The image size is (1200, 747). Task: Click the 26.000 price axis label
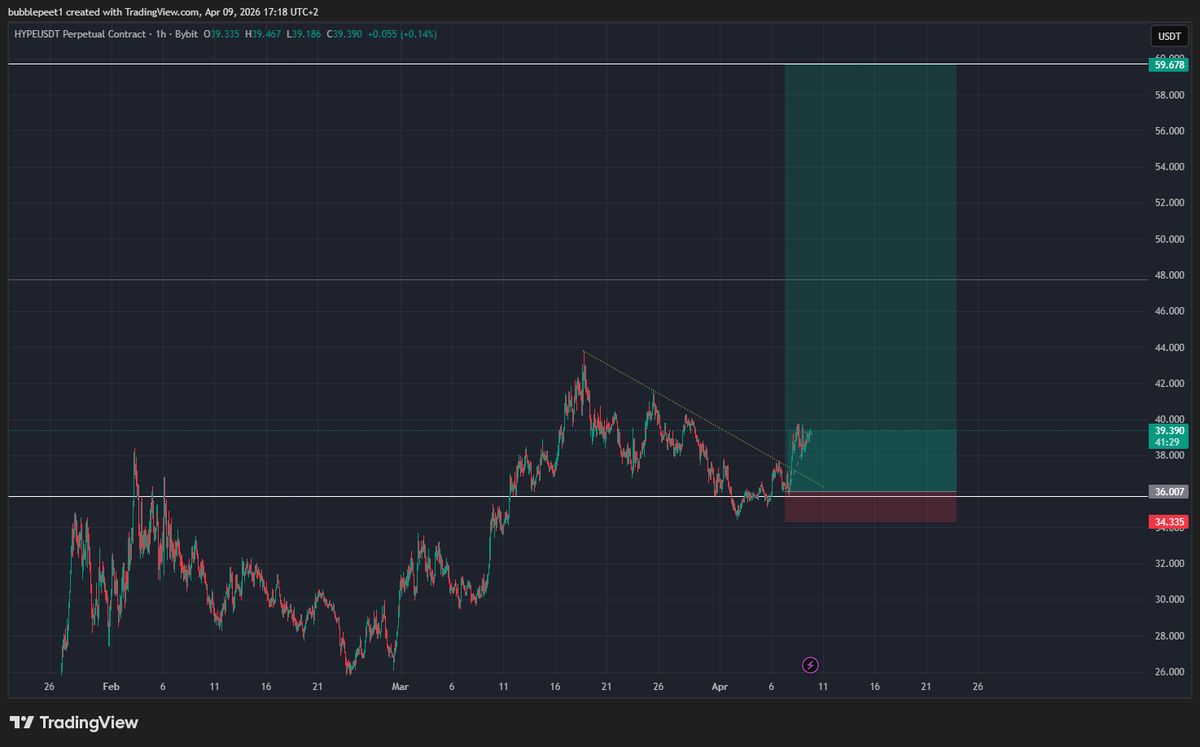pyautogui.click(x=1169, y=672)
